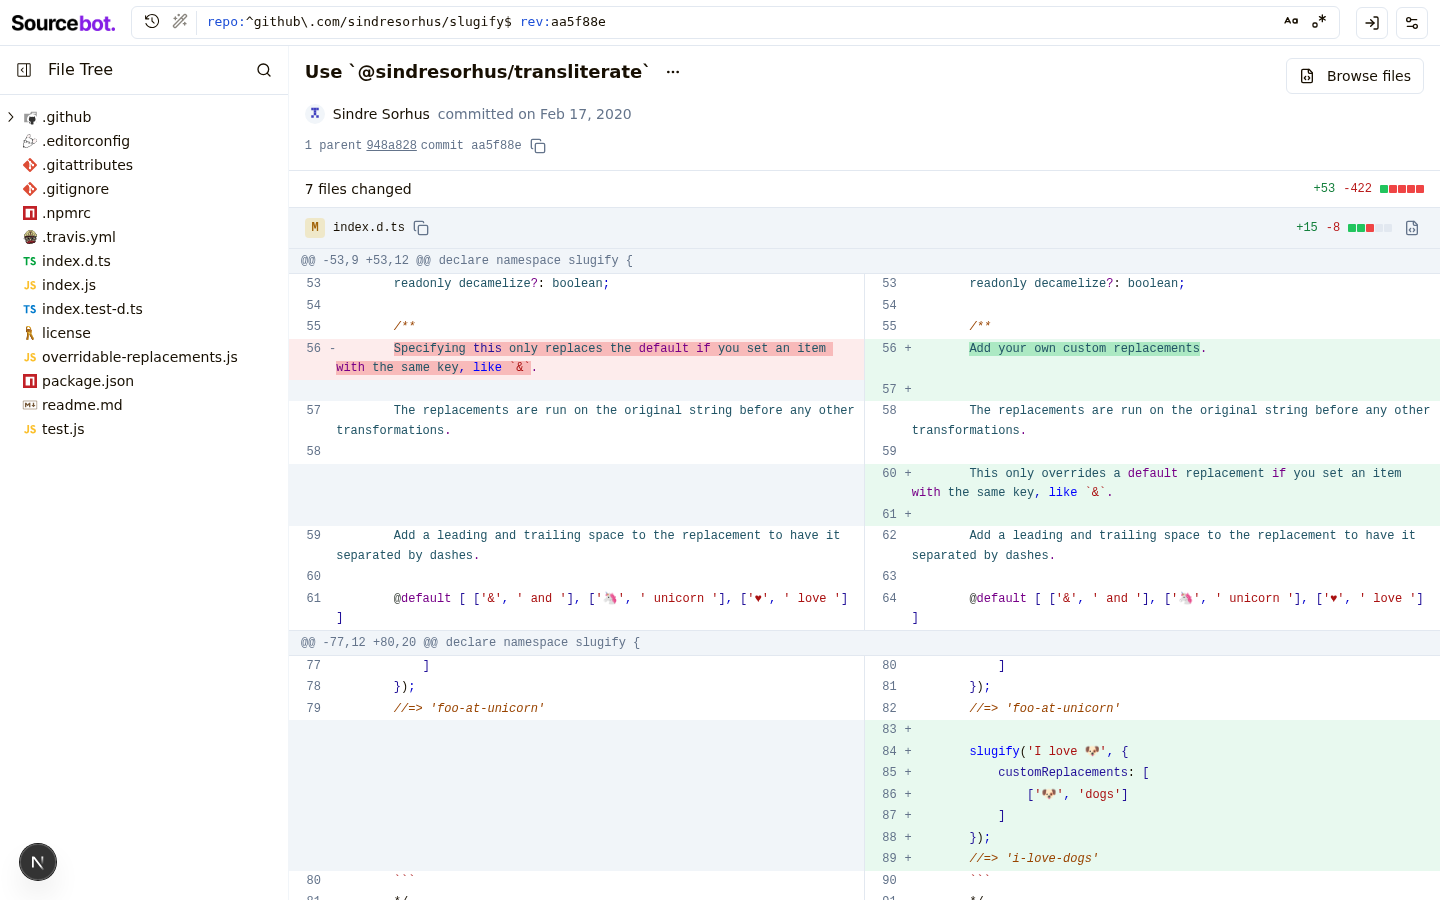Expand the .github folder
Screen dimensions: 1440x900
pyautogui.click(x=11, y=117)
